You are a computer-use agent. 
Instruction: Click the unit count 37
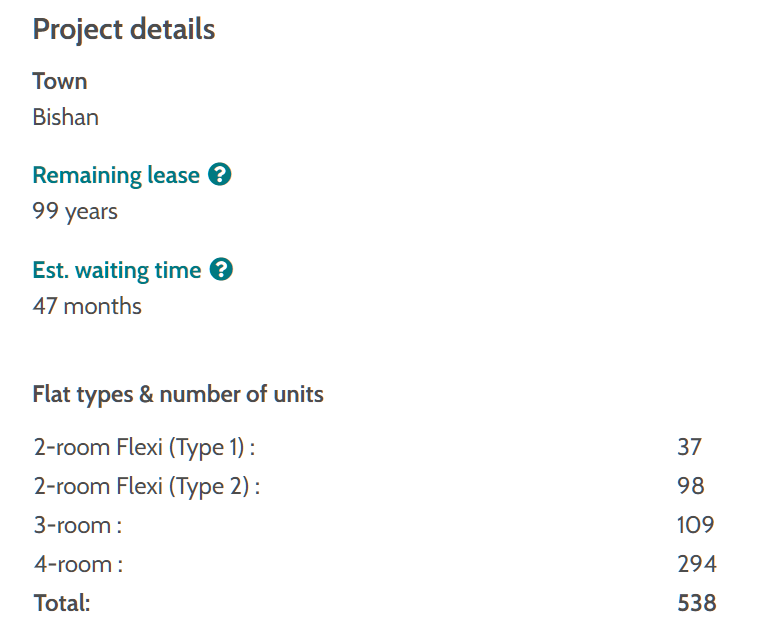689,447
